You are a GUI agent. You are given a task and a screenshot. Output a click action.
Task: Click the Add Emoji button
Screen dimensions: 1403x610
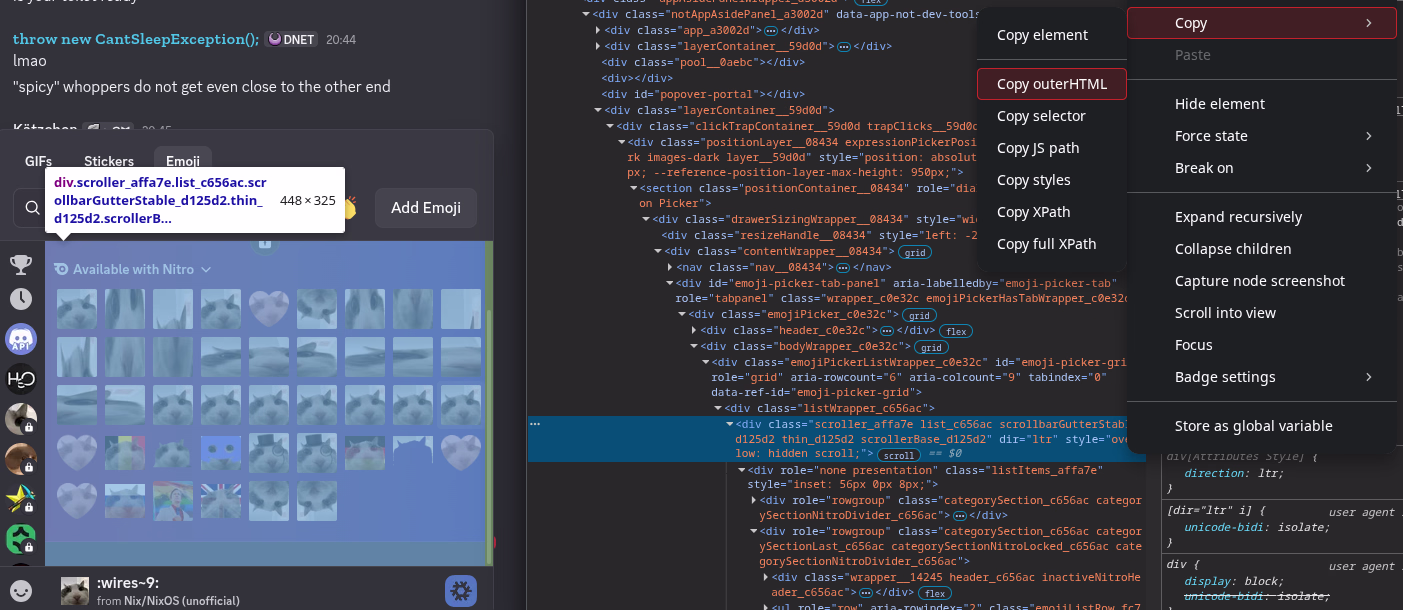(426, 208)
